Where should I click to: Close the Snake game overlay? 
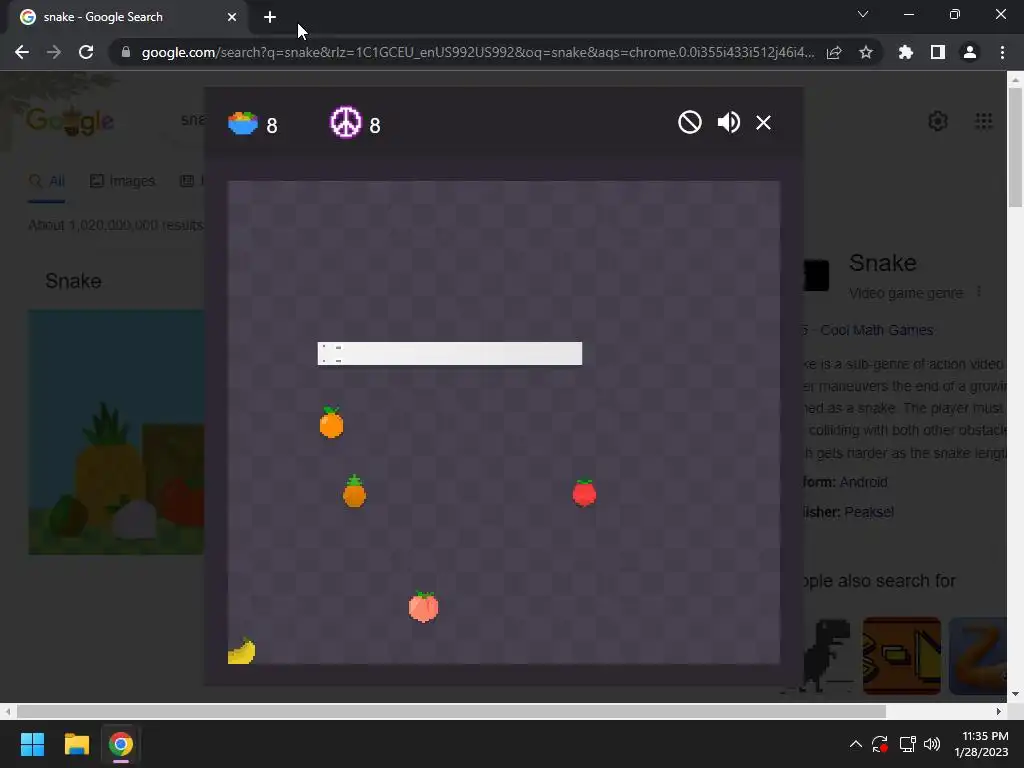point(763,122)
